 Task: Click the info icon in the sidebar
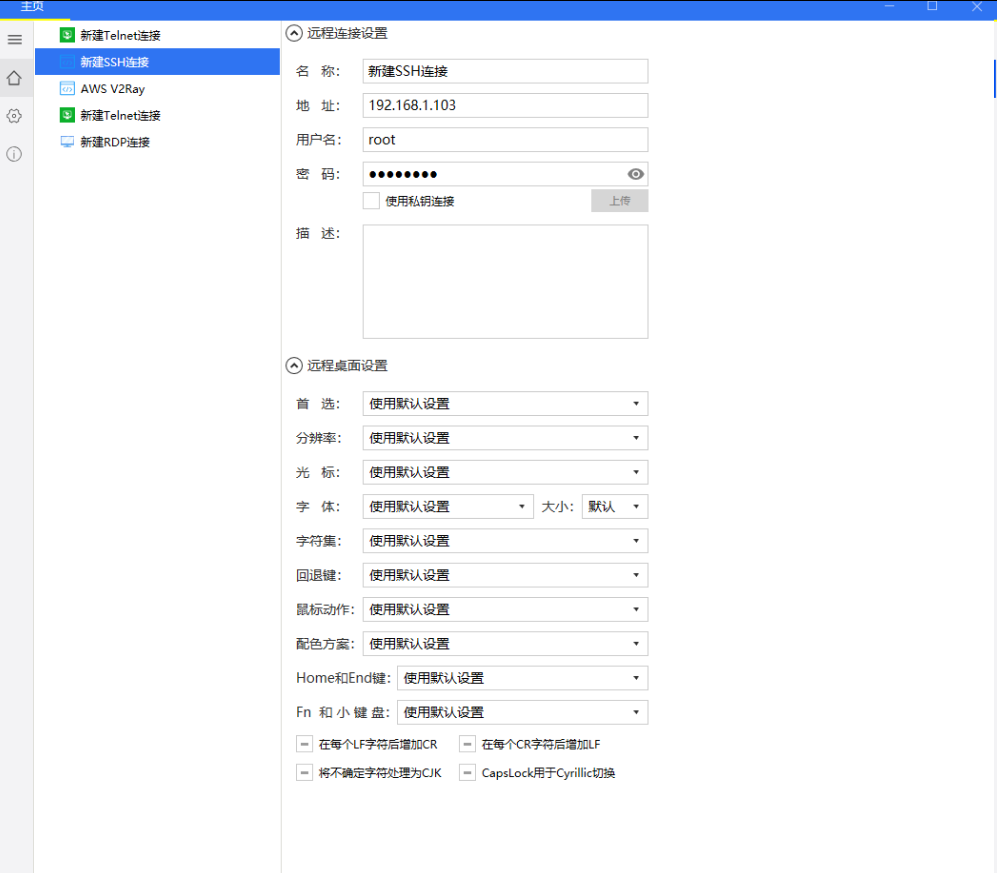14,154
